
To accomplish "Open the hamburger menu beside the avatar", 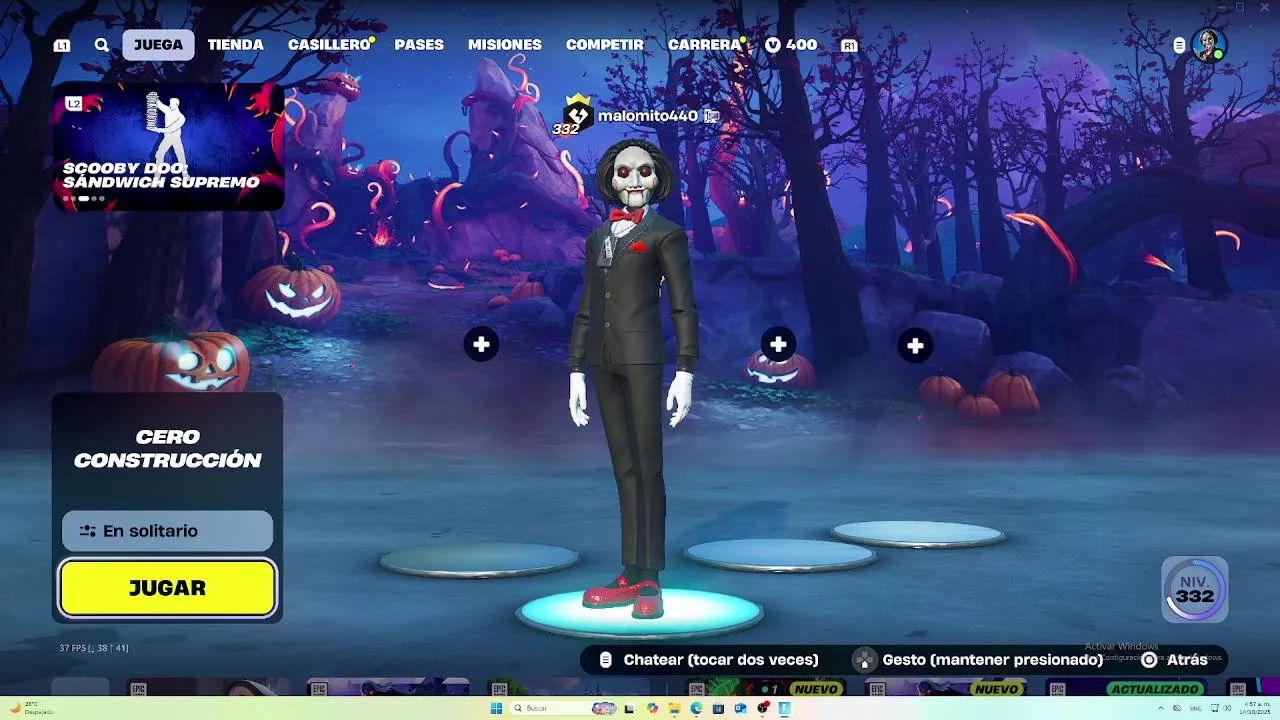I will coord(1180,45).
